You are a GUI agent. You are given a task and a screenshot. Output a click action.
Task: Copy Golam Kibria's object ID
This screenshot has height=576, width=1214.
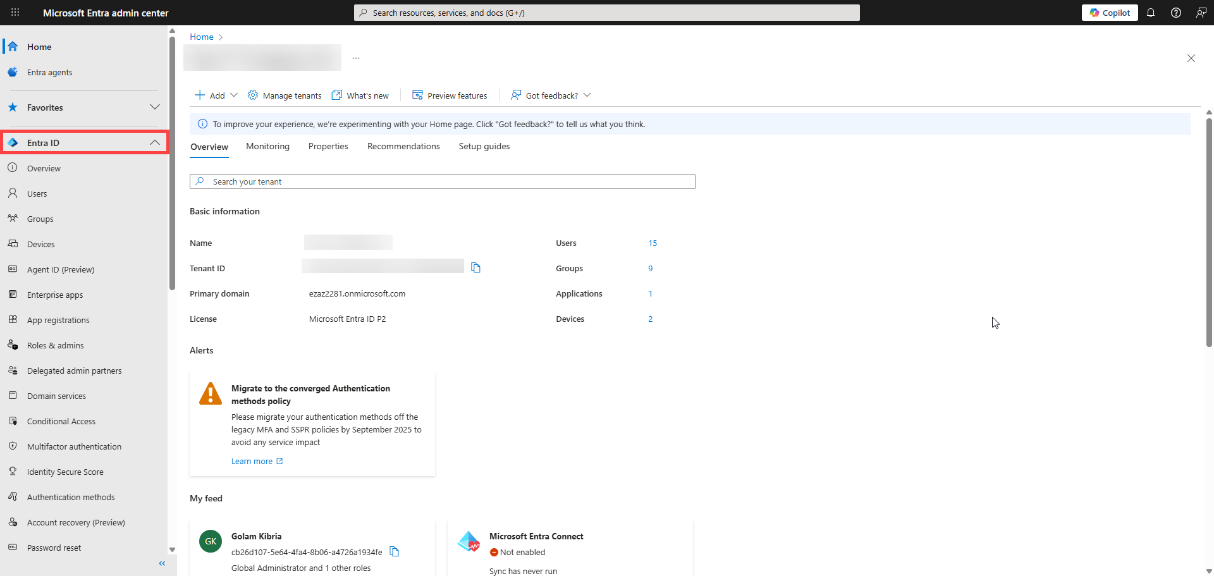coord(394,552)
